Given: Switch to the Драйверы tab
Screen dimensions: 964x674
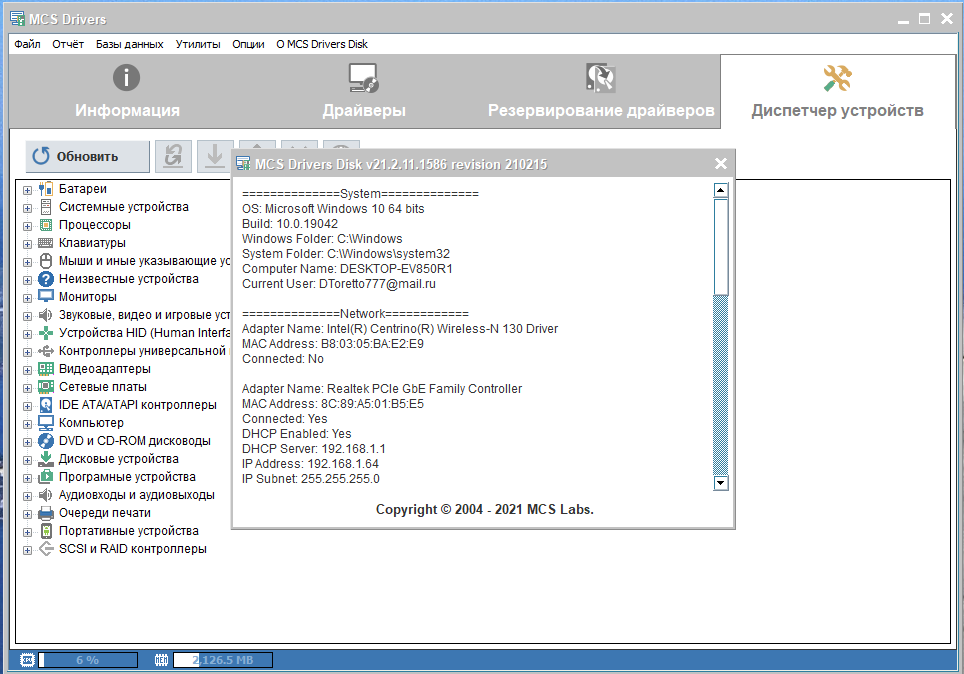Looking at the screenshot, I should [364, 92].
